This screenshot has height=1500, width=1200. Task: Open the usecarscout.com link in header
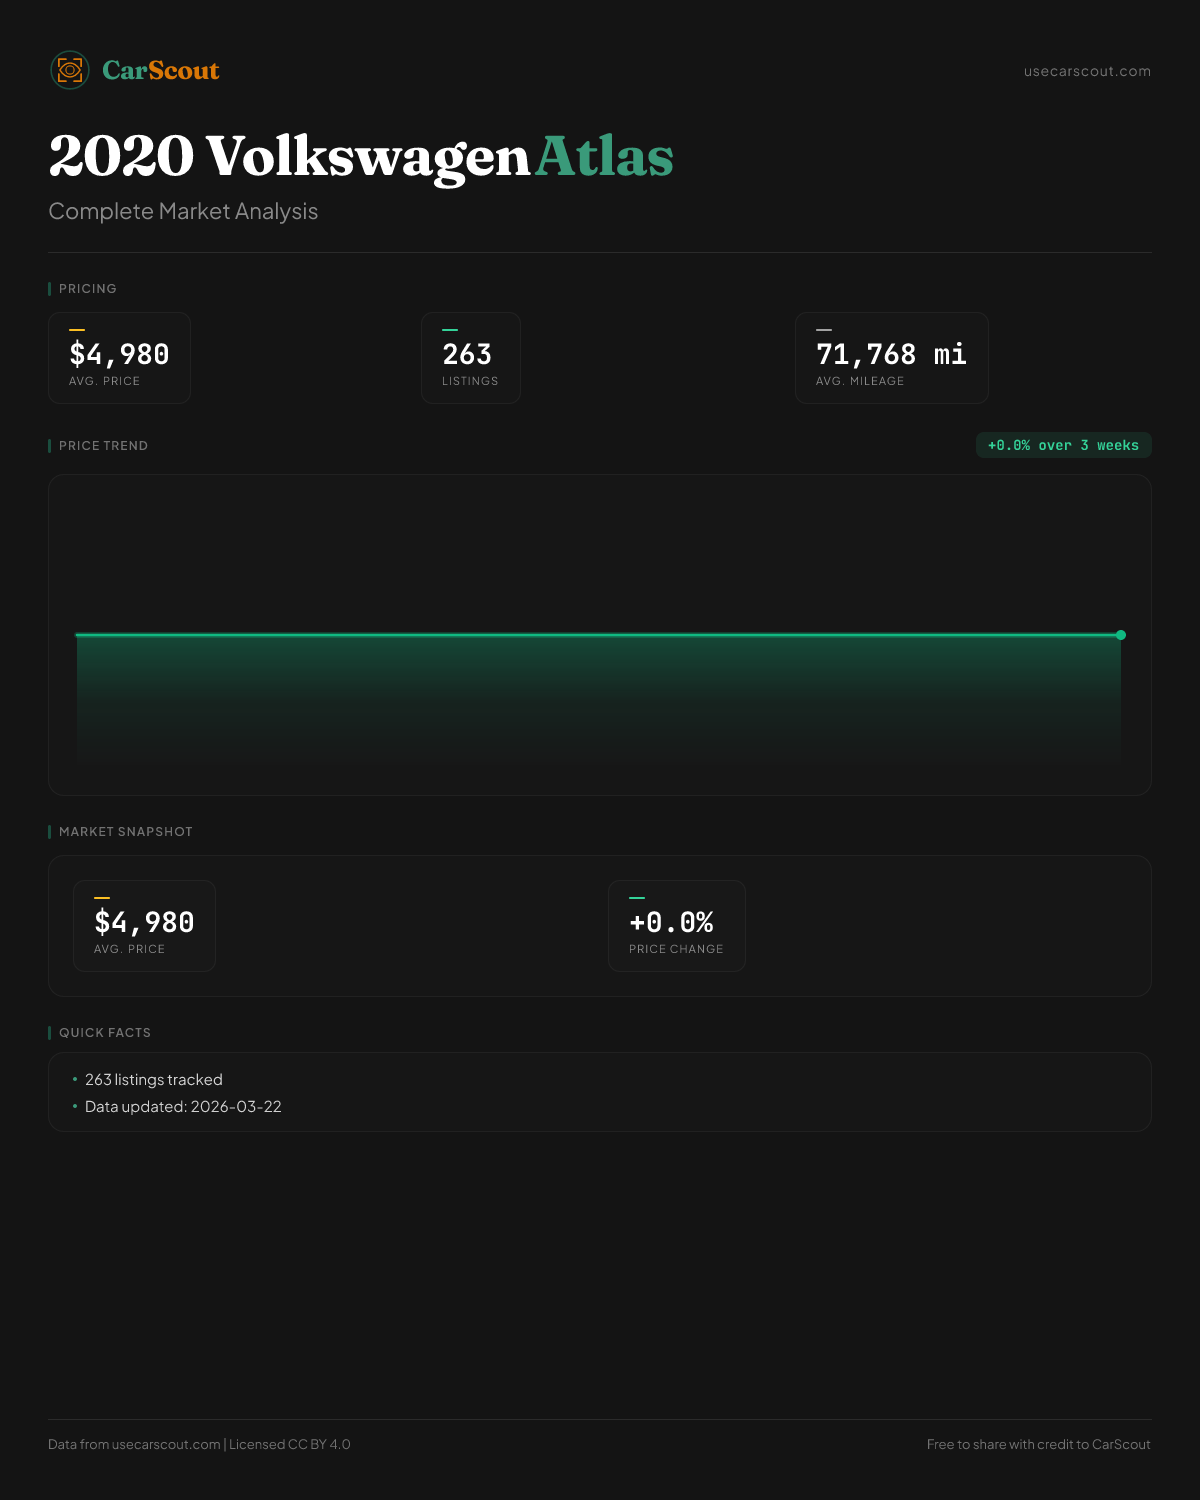pos(1087,71)
